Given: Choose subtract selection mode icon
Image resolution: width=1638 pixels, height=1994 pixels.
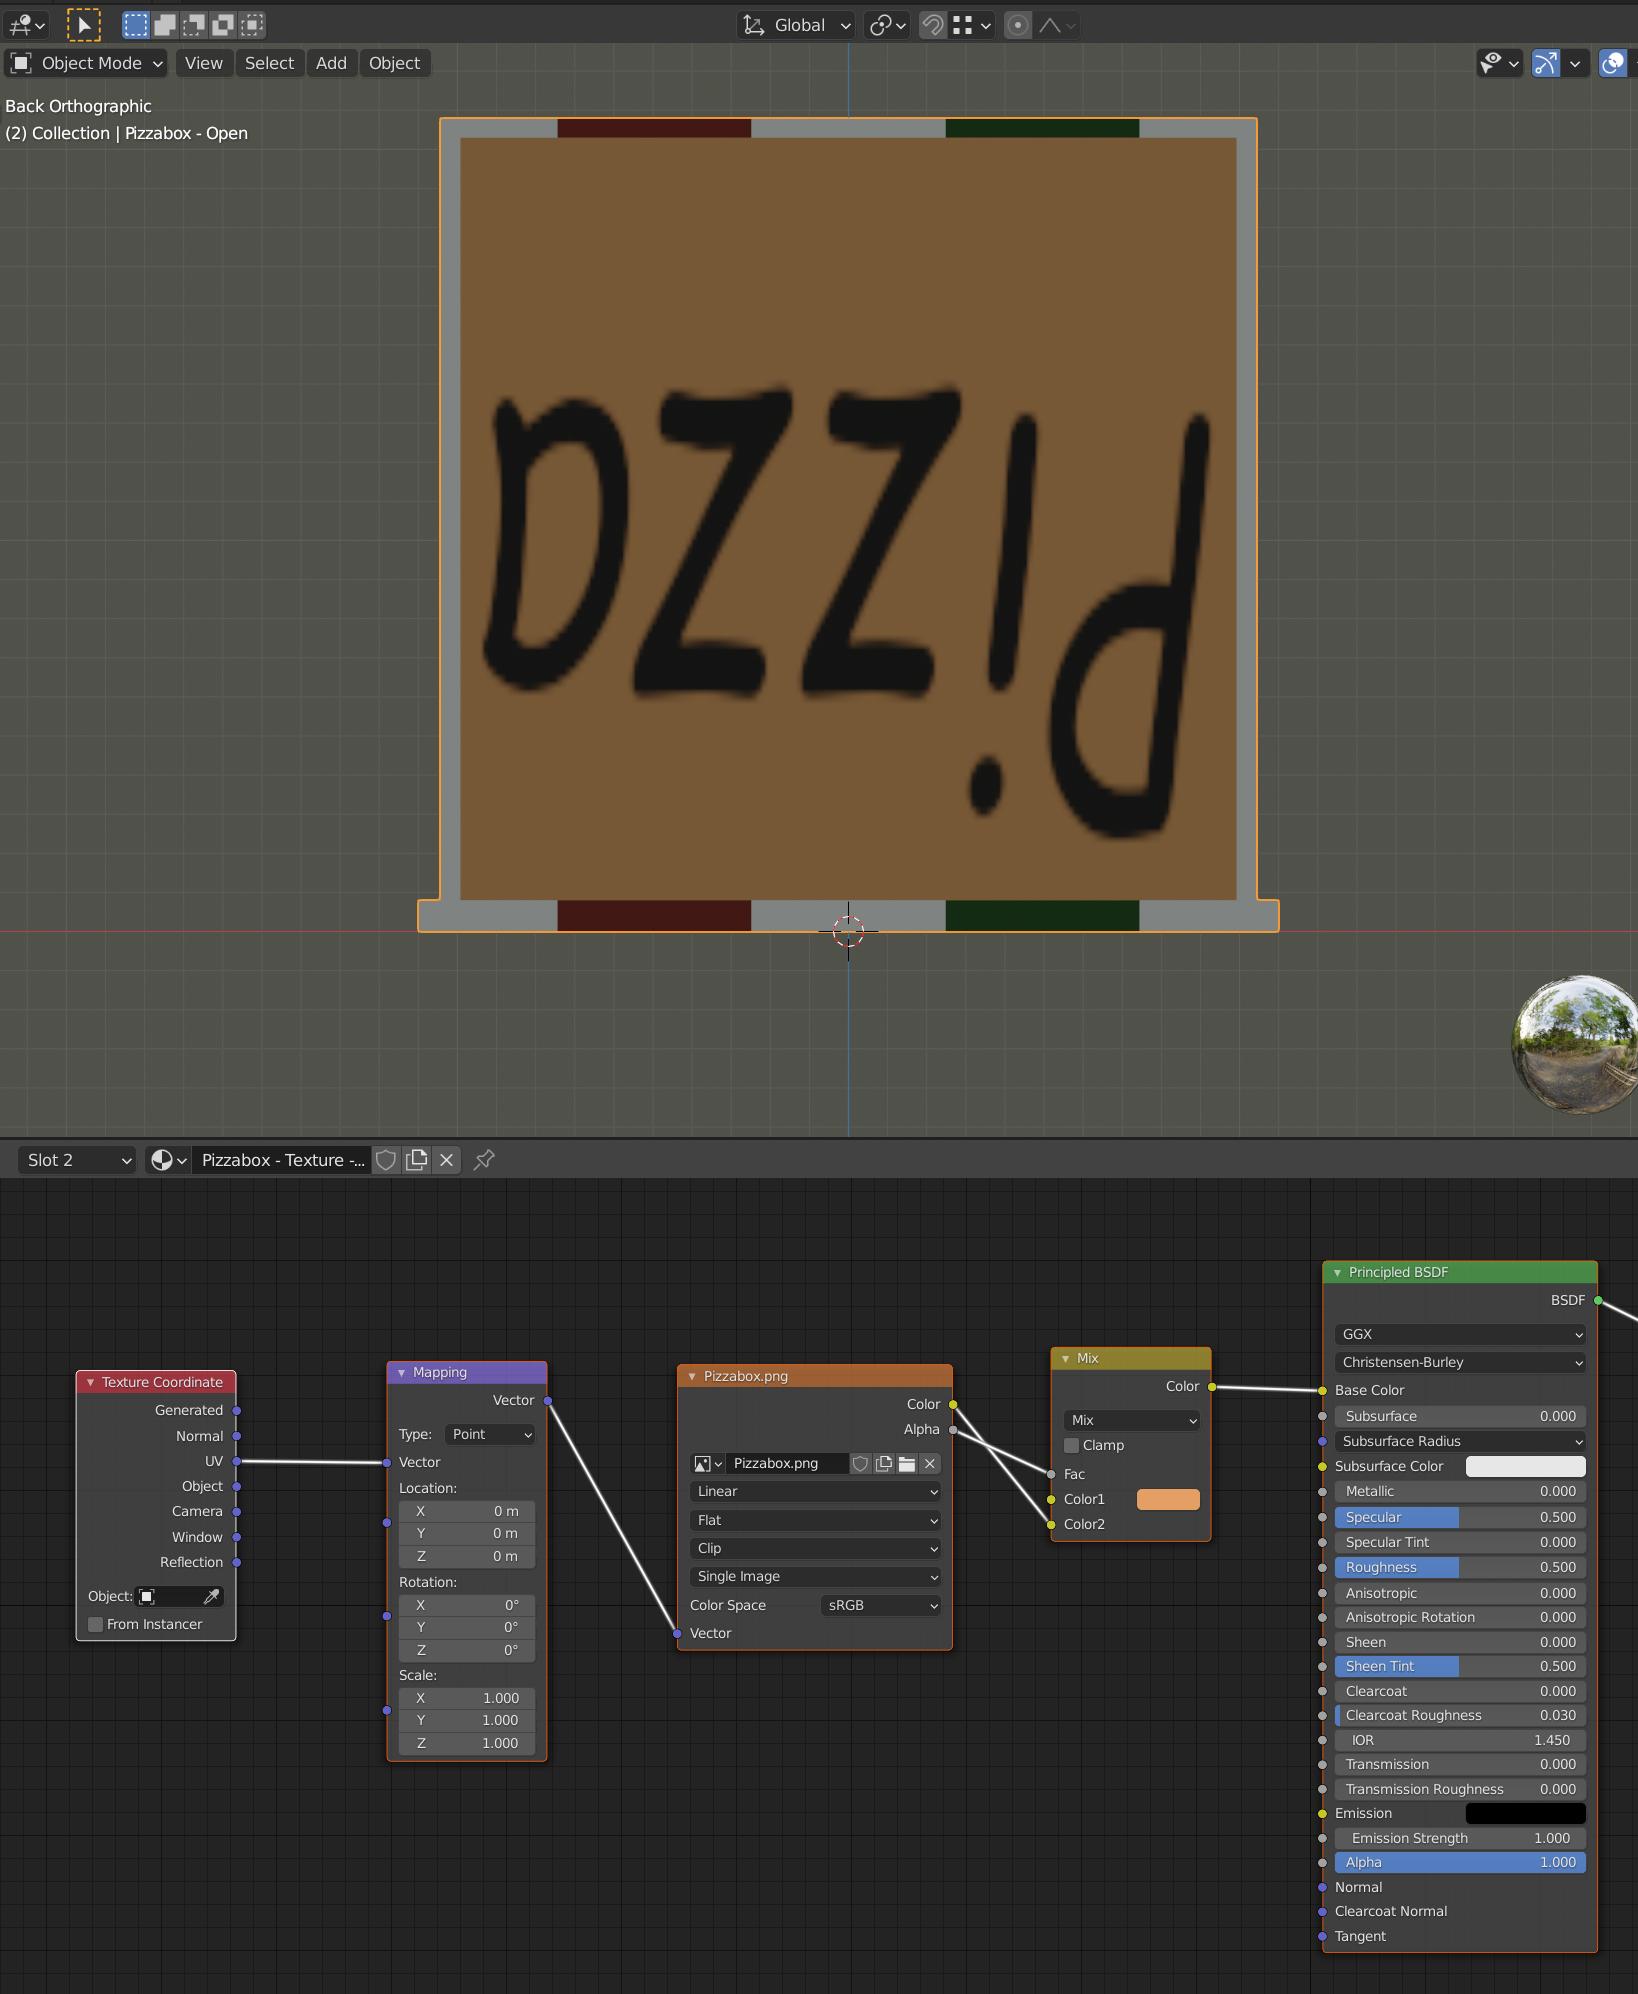Looking at the screenshot, I should point(194,25).
